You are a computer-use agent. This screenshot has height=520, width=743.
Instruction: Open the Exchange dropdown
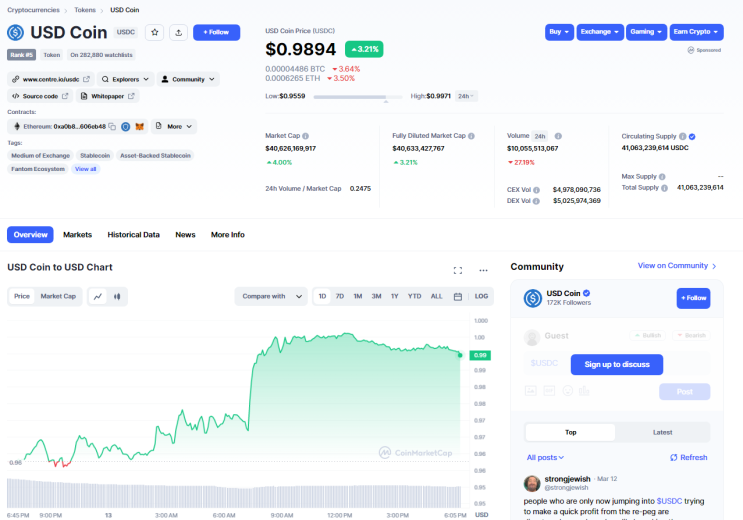[600, 32]
